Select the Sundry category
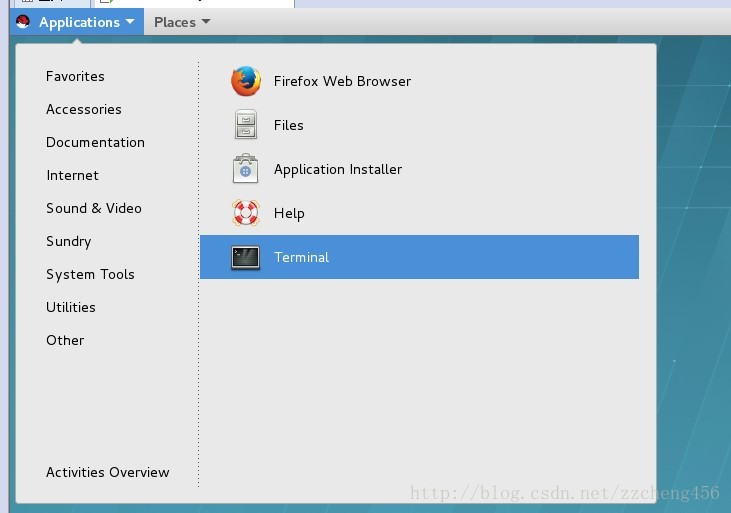 click(69, 242)
